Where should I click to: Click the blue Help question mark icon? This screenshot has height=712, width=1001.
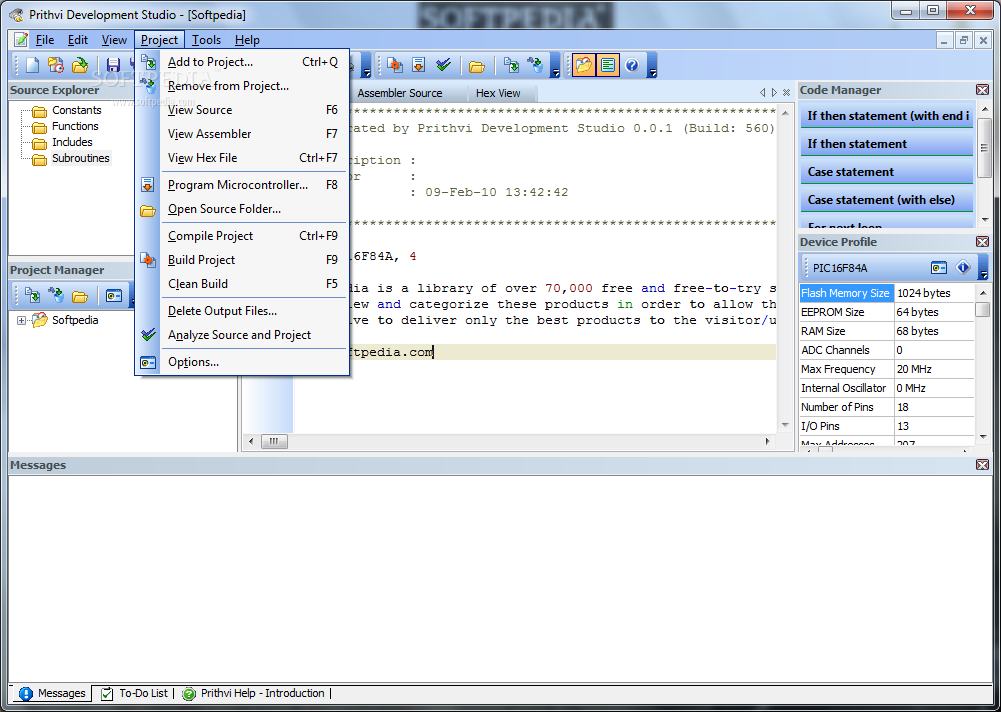632,65
